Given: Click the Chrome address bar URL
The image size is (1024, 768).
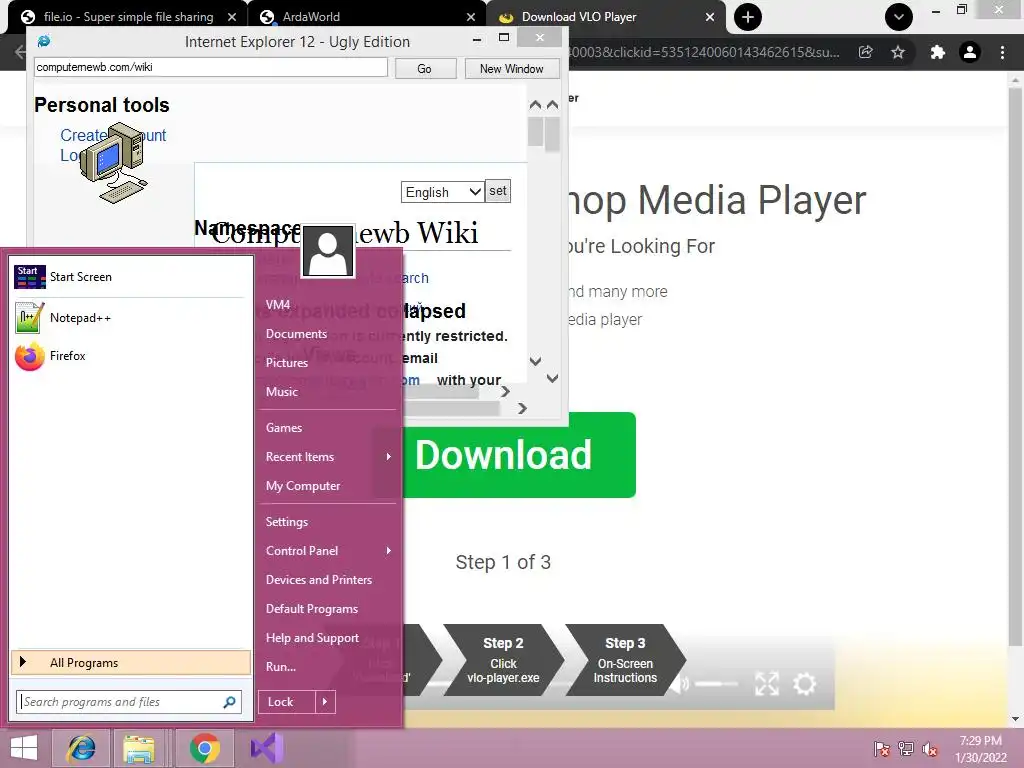Looking at the screenshot, I should [705, 52].
